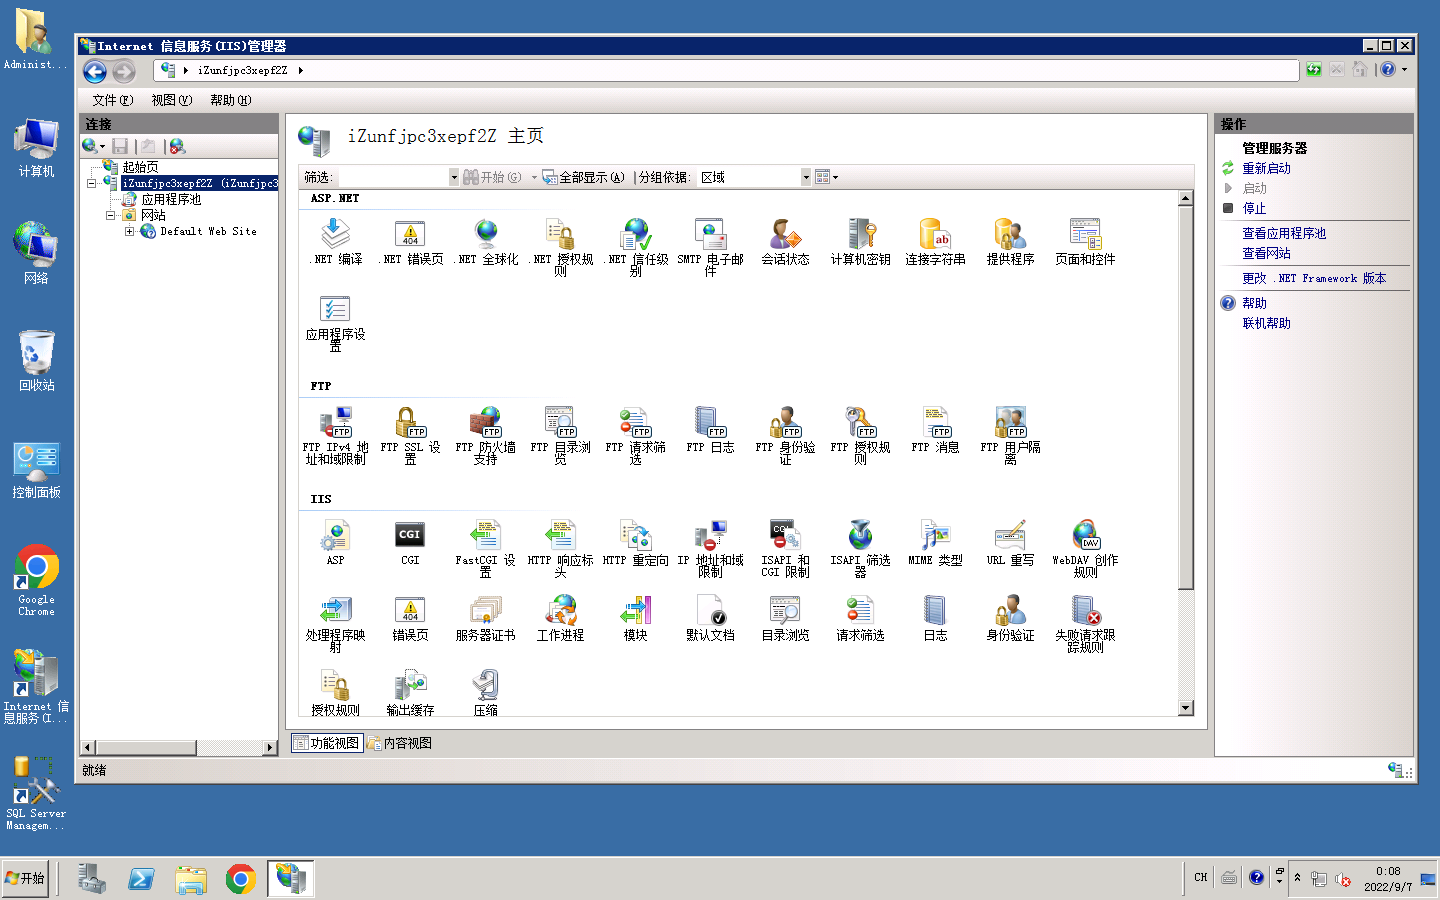Open the view mode dropdown arrow
Image resolution: width=1440 pixels, height=900 pixels.
[836, 177]
